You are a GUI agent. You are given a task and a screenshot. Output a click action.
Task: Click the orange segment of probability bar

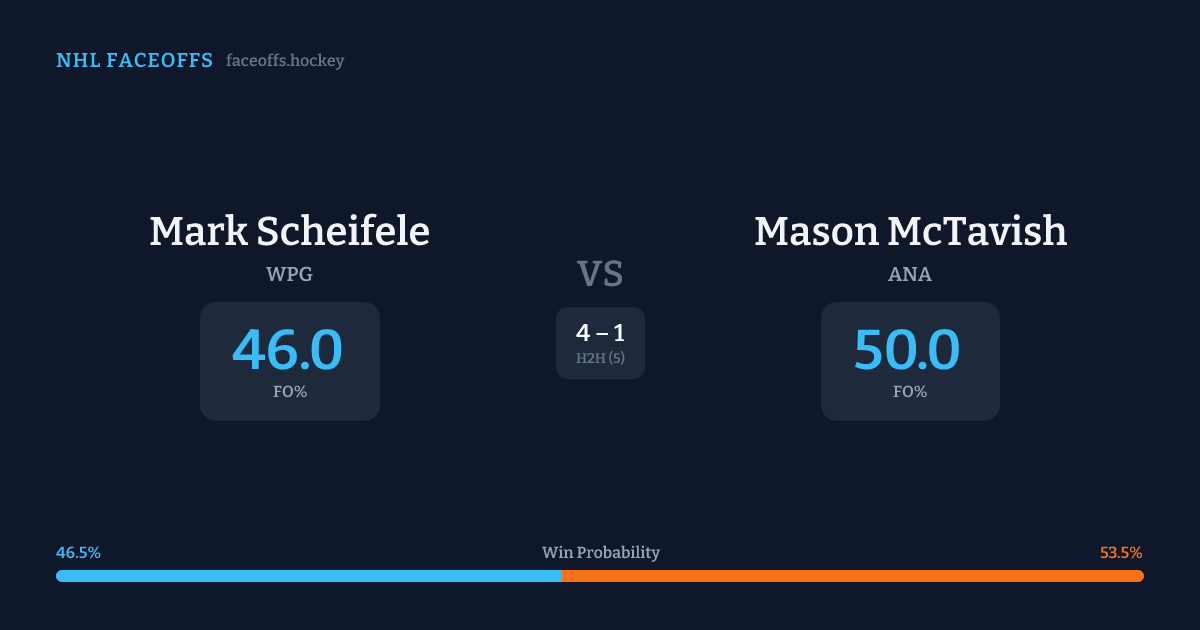(x=852, y=576)
